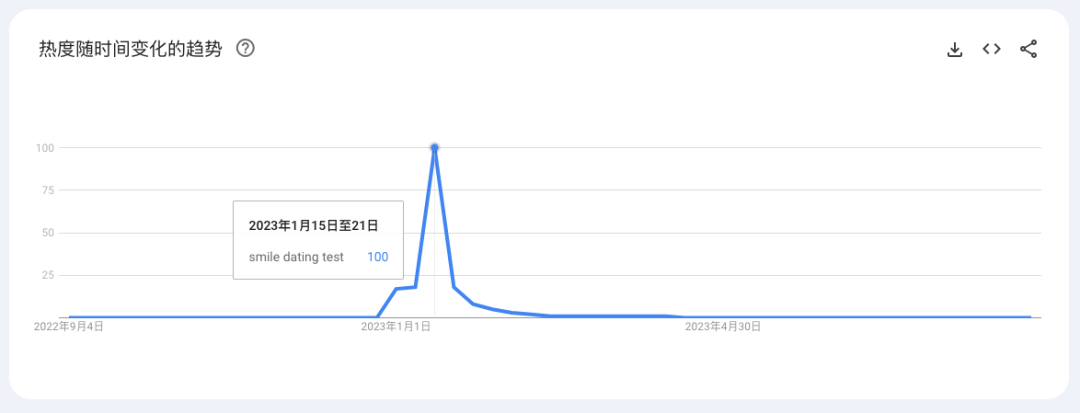This screenshot has width=1080, height=413.
Task: Click the right end of the blue trend line
Action: click(x=1029, y=317)
